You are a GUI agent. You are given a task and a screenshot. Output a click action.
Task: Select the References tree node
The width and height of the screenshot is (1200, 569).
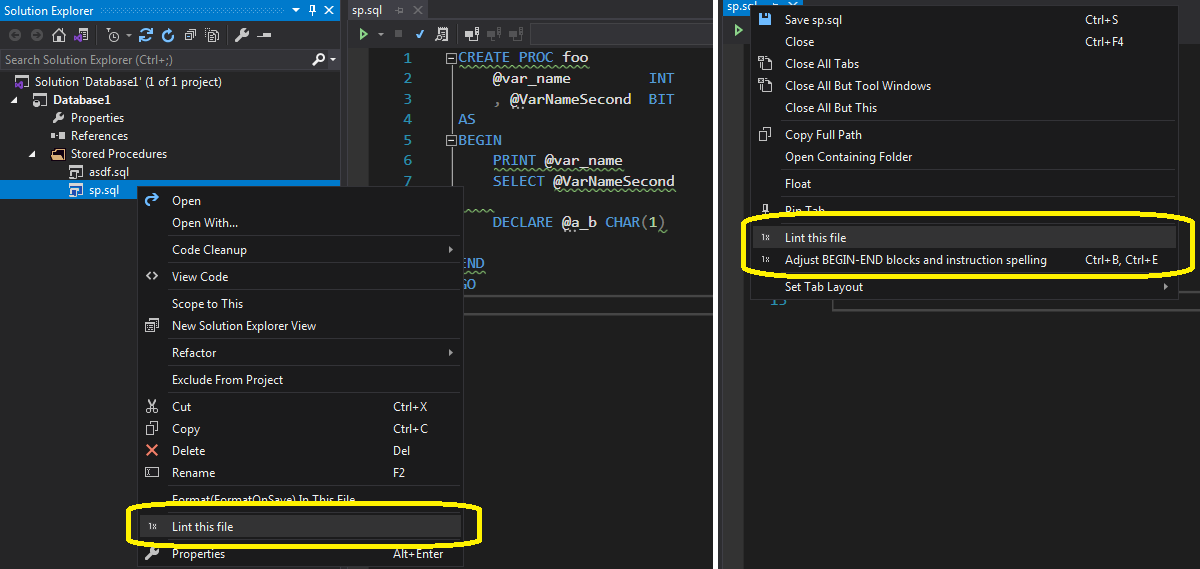point(99,136)
